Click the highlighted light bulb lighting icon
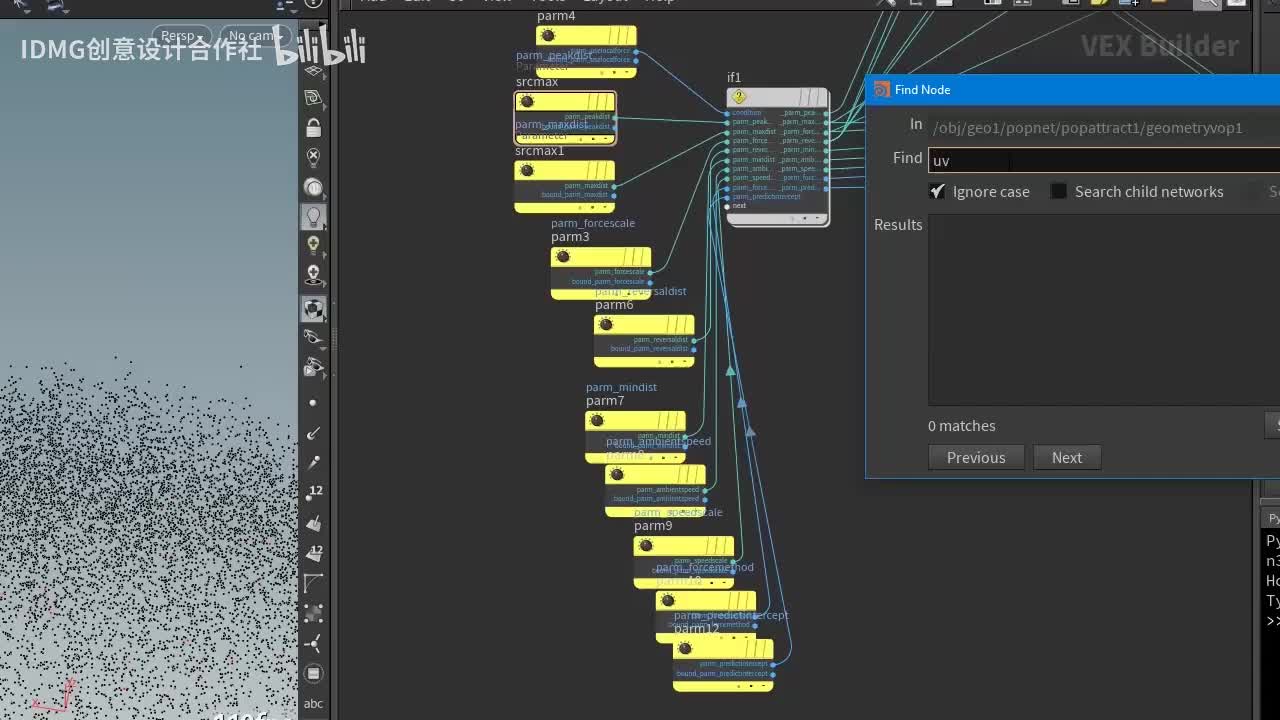Viewport: 1280px width, 720px height. pos(314,215)
